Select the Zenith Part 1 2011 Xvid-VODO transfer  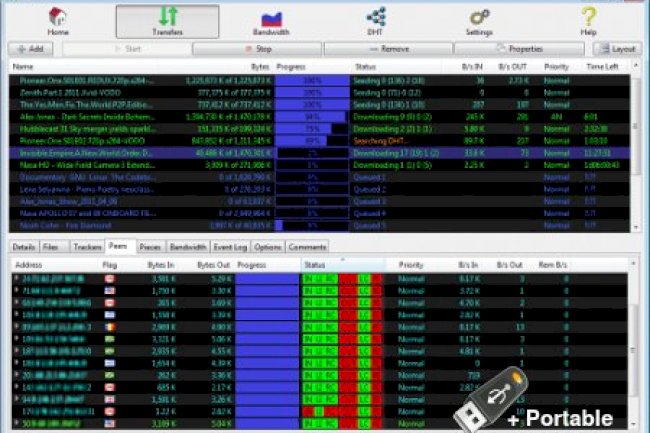319,93
